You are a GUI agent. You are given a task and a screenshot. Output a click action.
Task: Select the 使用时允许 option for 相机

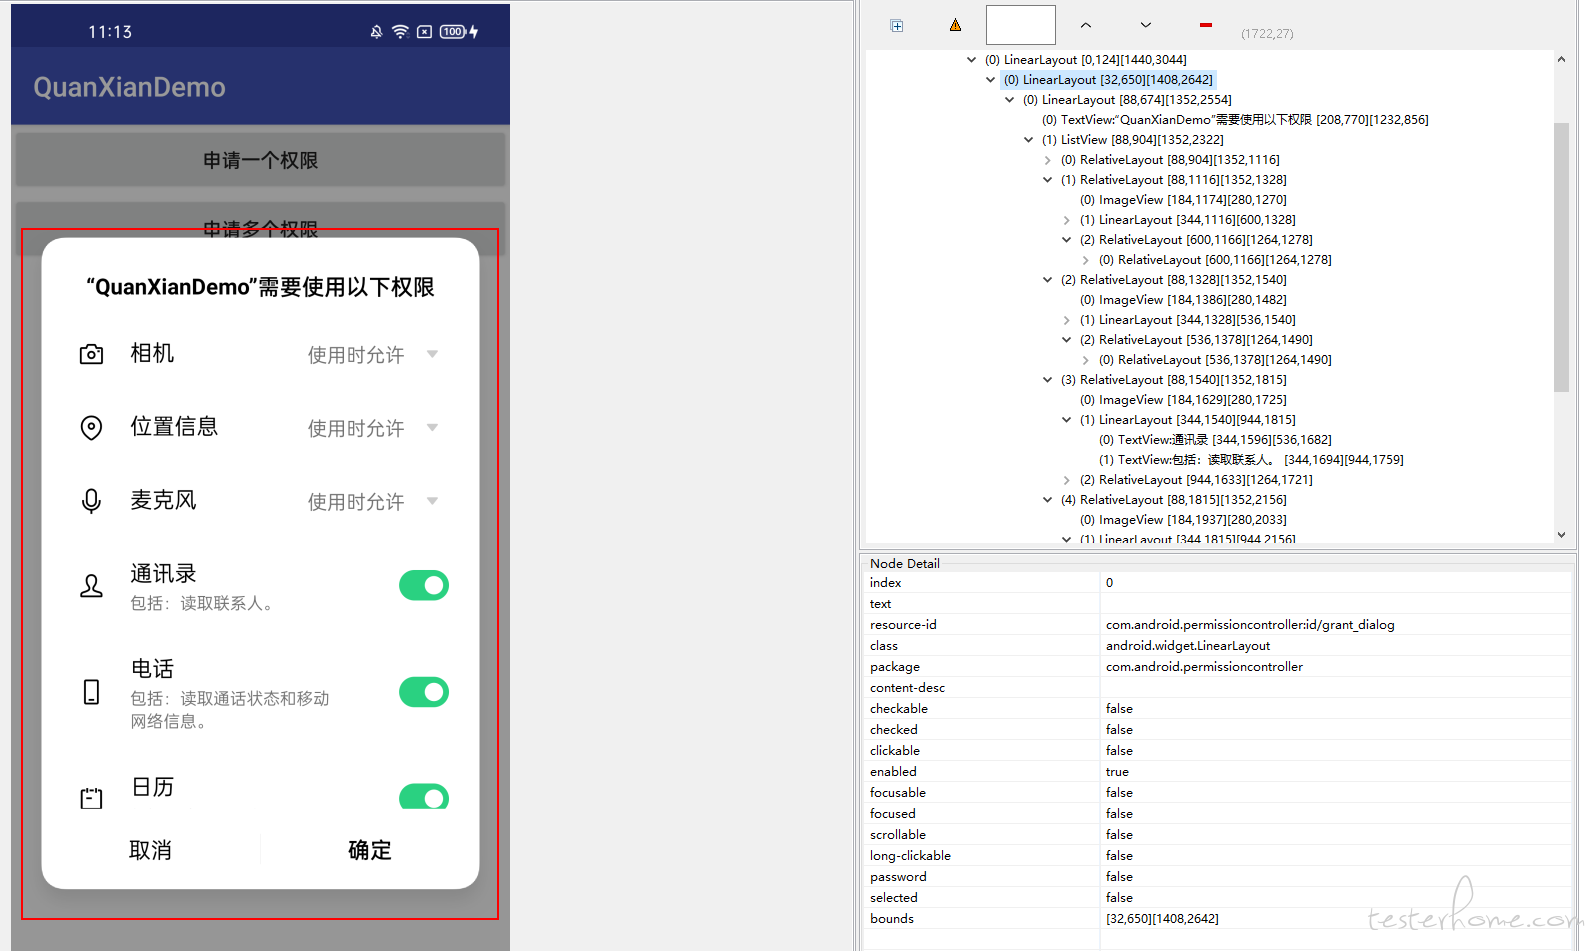356,355
